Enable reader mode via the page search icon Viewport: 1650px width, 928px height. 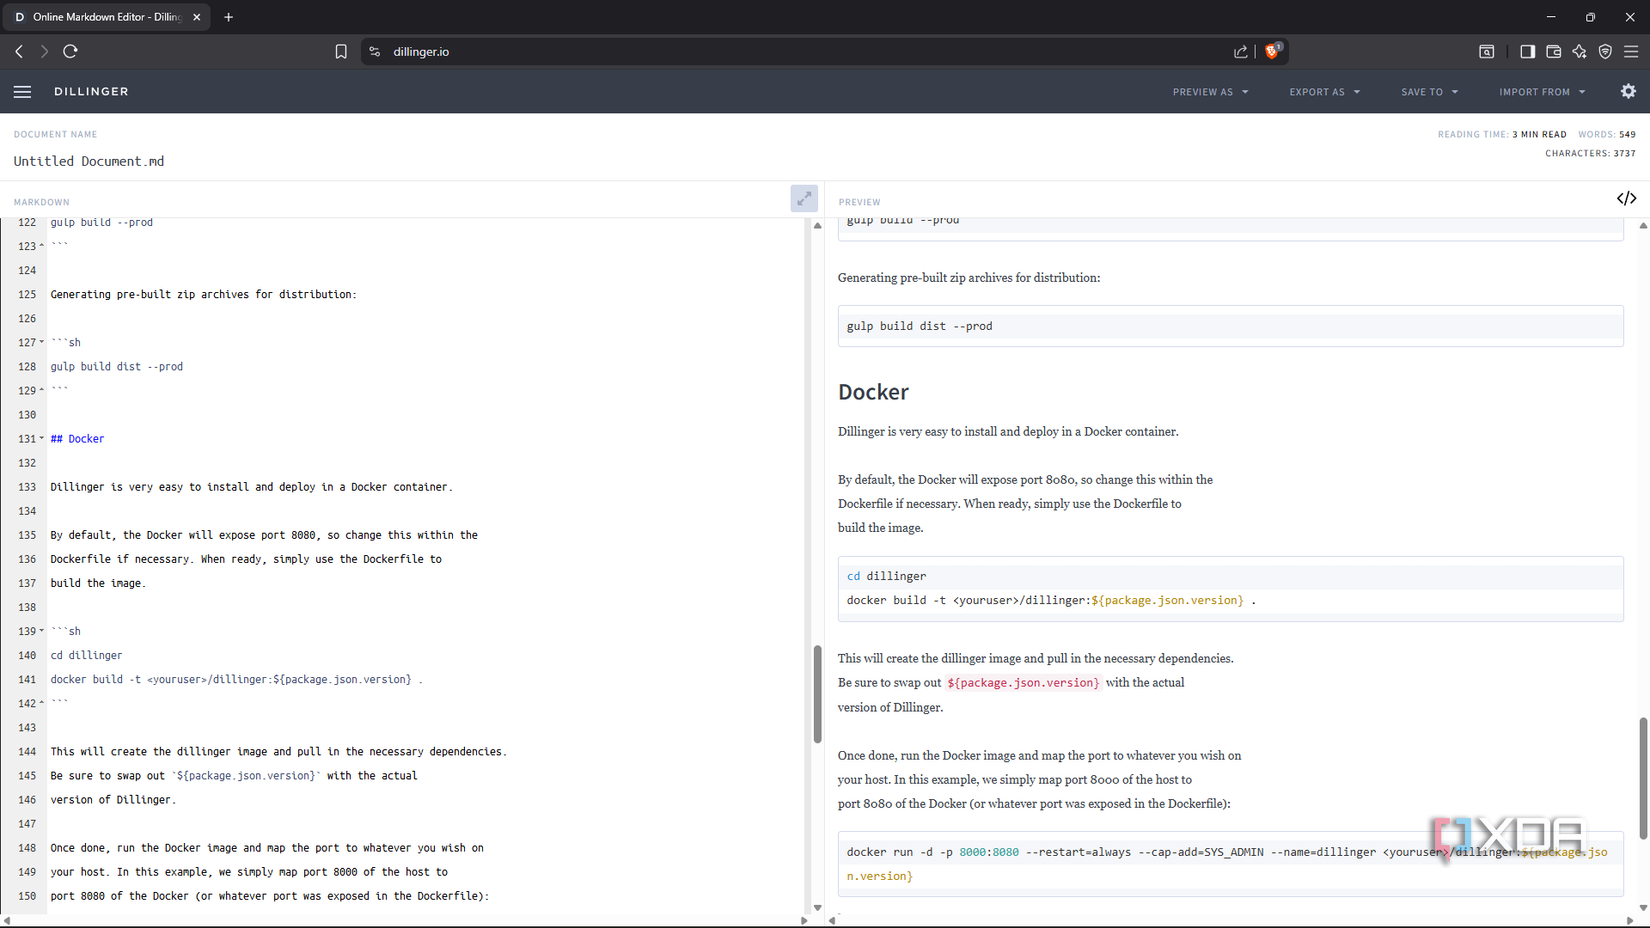(1487, 51)
